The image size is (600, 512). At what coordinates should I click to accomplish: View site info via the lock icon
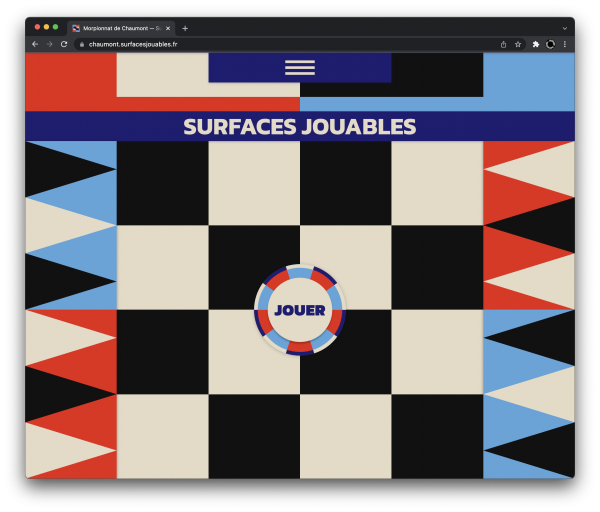81,44
